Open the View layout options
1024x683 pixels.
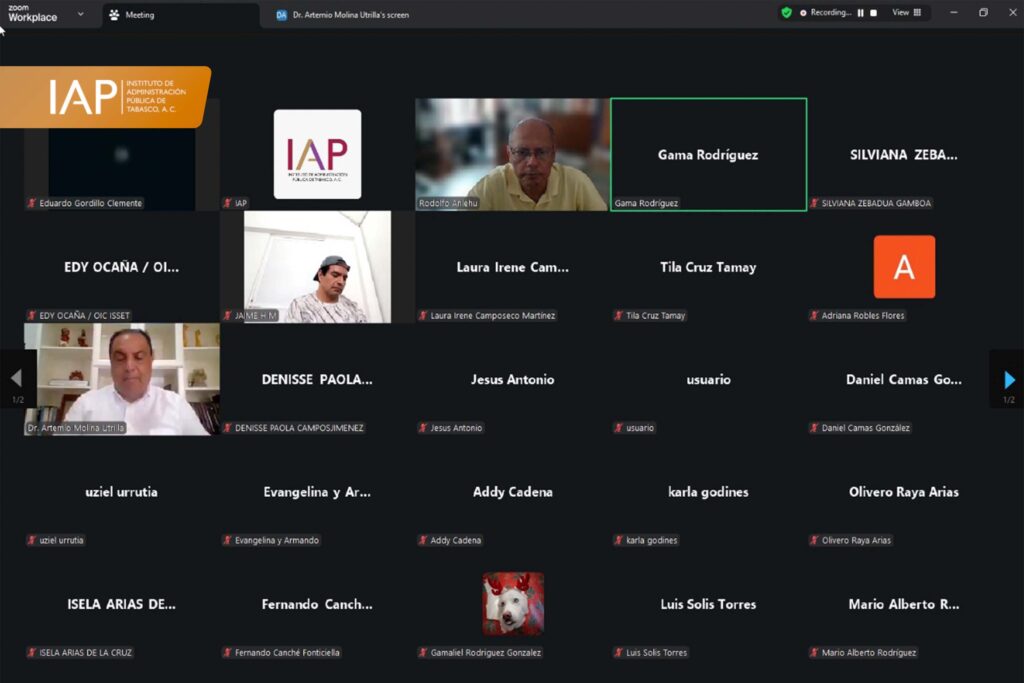coord(905,13)
